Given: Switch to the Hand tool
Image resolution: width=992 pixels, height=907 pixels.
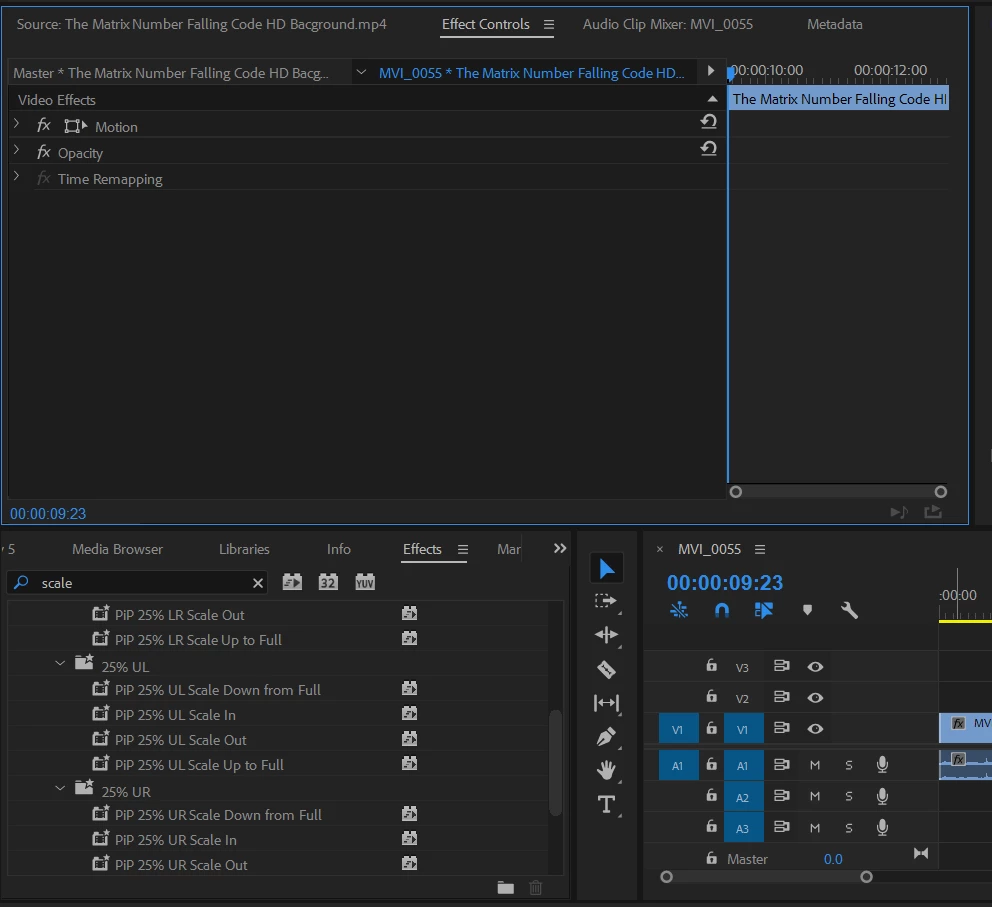Looking at the screenshot, I should tap(606, 770).
